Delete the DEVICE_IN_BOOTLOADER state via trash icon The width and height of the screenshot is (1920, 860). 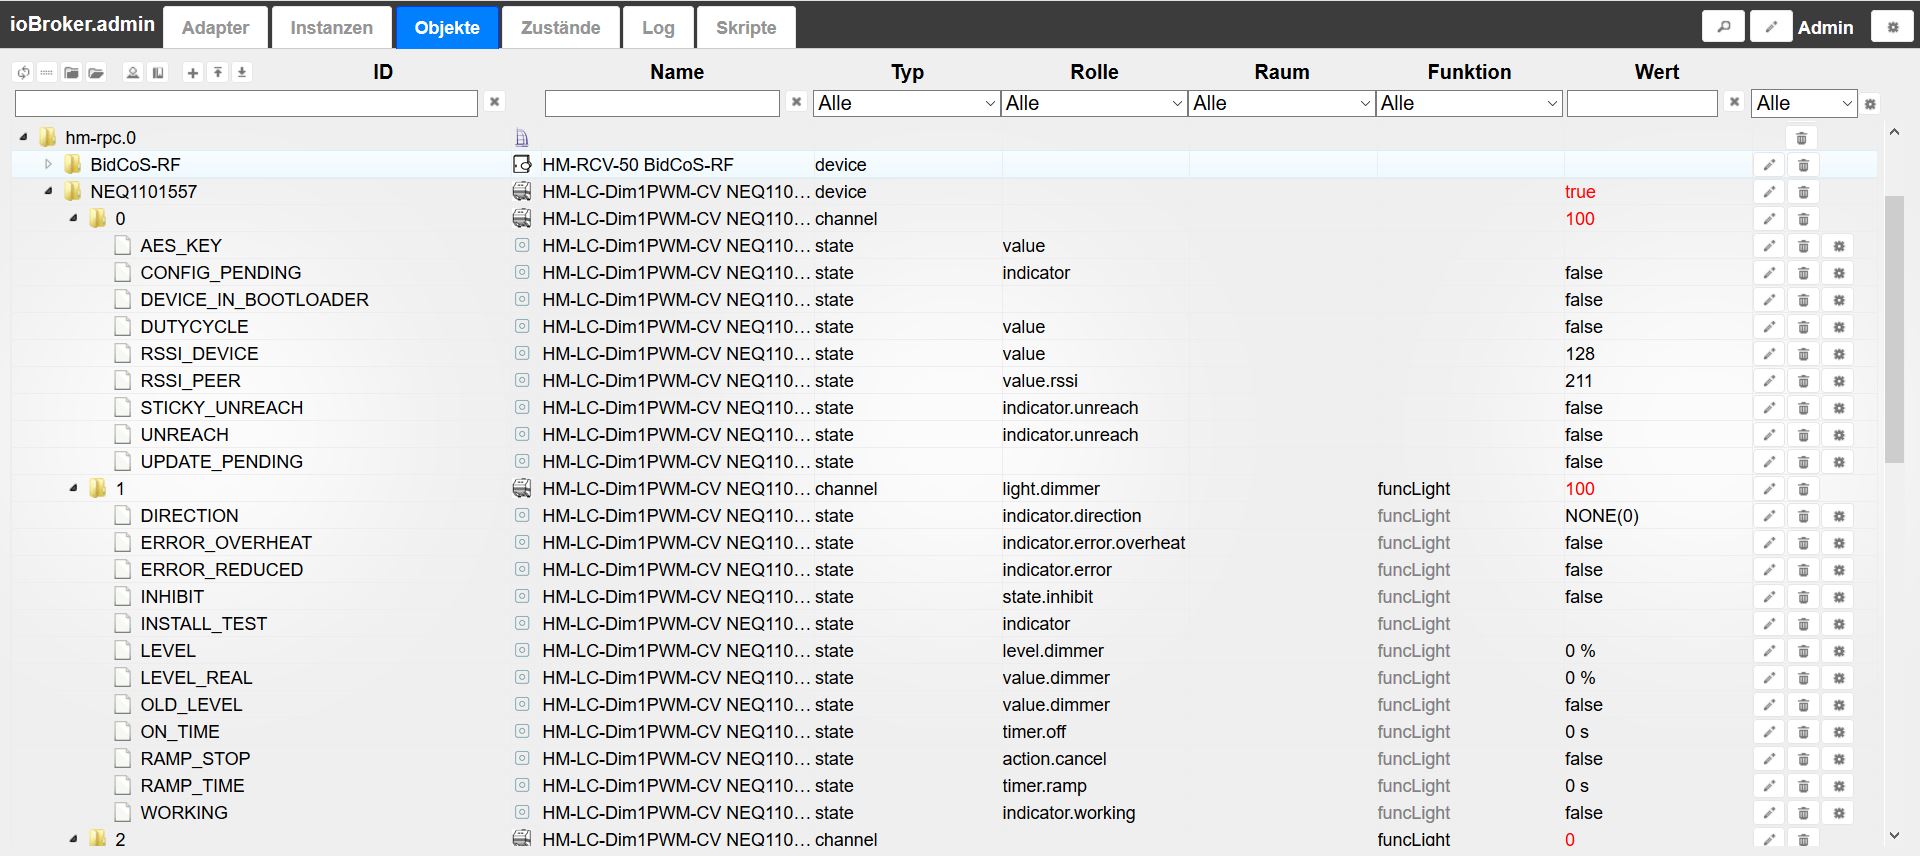pos(1803,300)
